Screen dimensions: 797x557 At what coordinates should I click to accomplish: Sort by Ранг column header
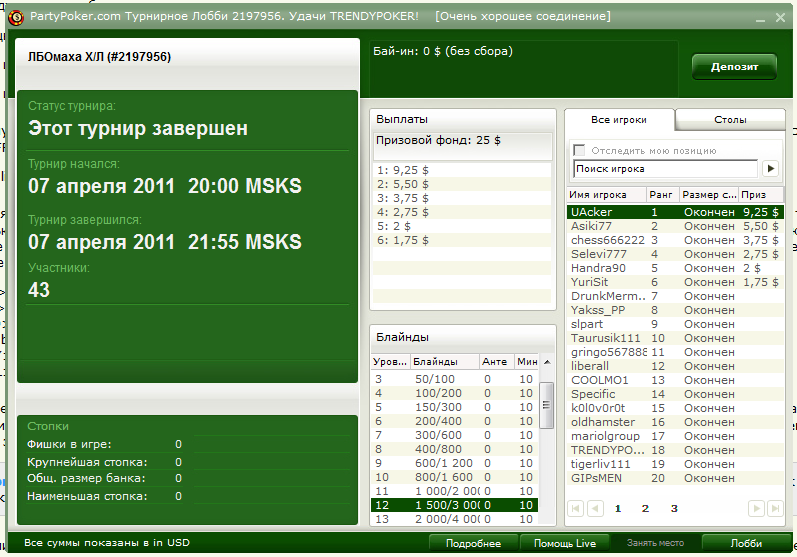tap(663, 195)
